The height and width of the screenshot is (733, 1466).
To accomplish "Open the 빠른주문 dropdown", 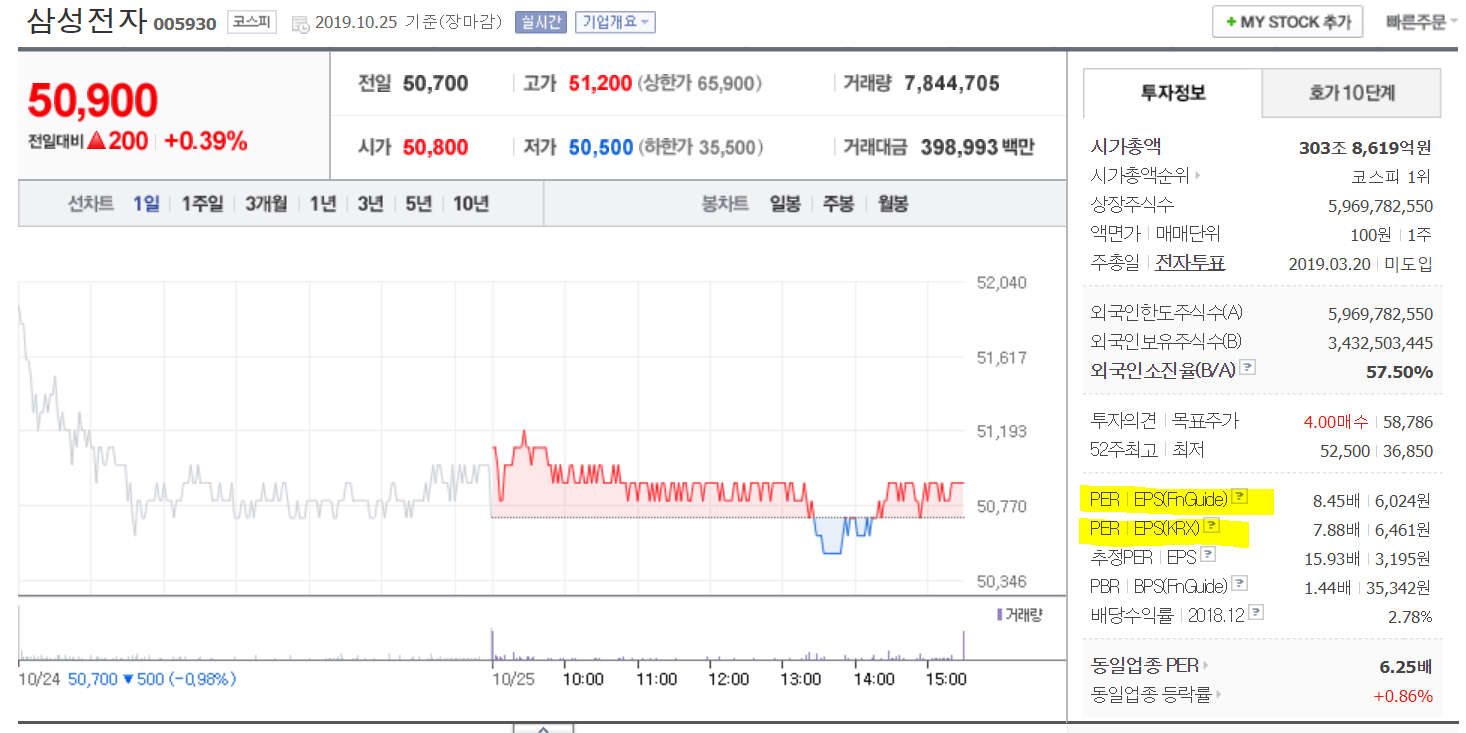I will [x=1422, y=22].
